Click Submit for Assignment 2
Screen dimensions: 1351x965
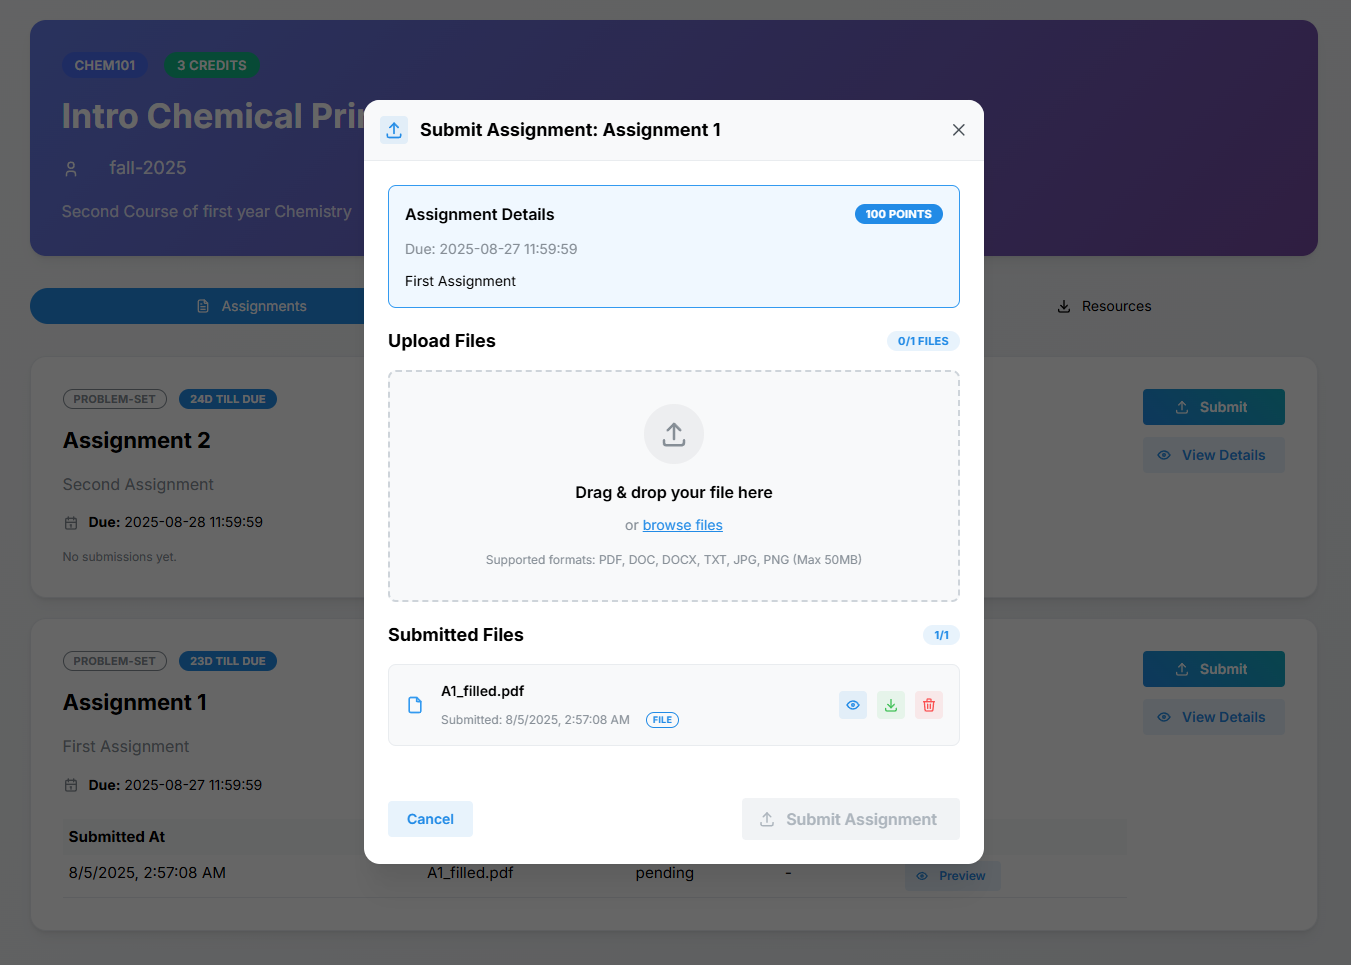[1213, 407]
